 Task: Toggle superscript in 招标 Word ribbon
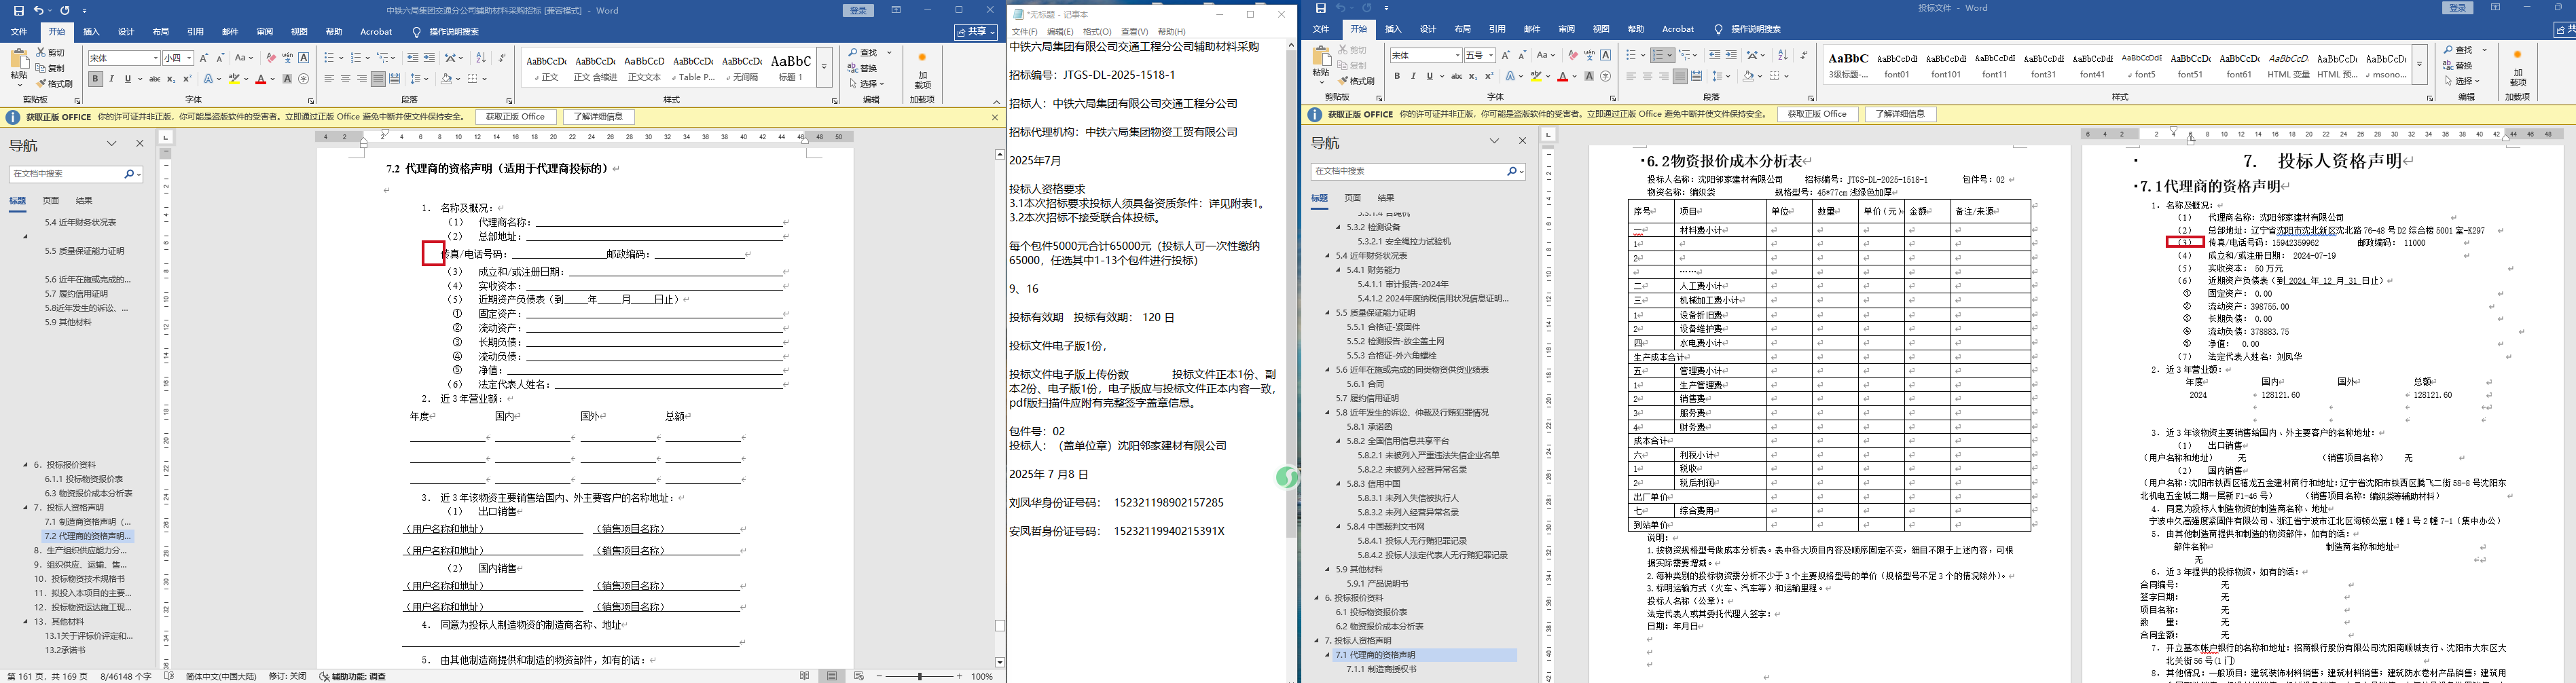tap(187, 79)
